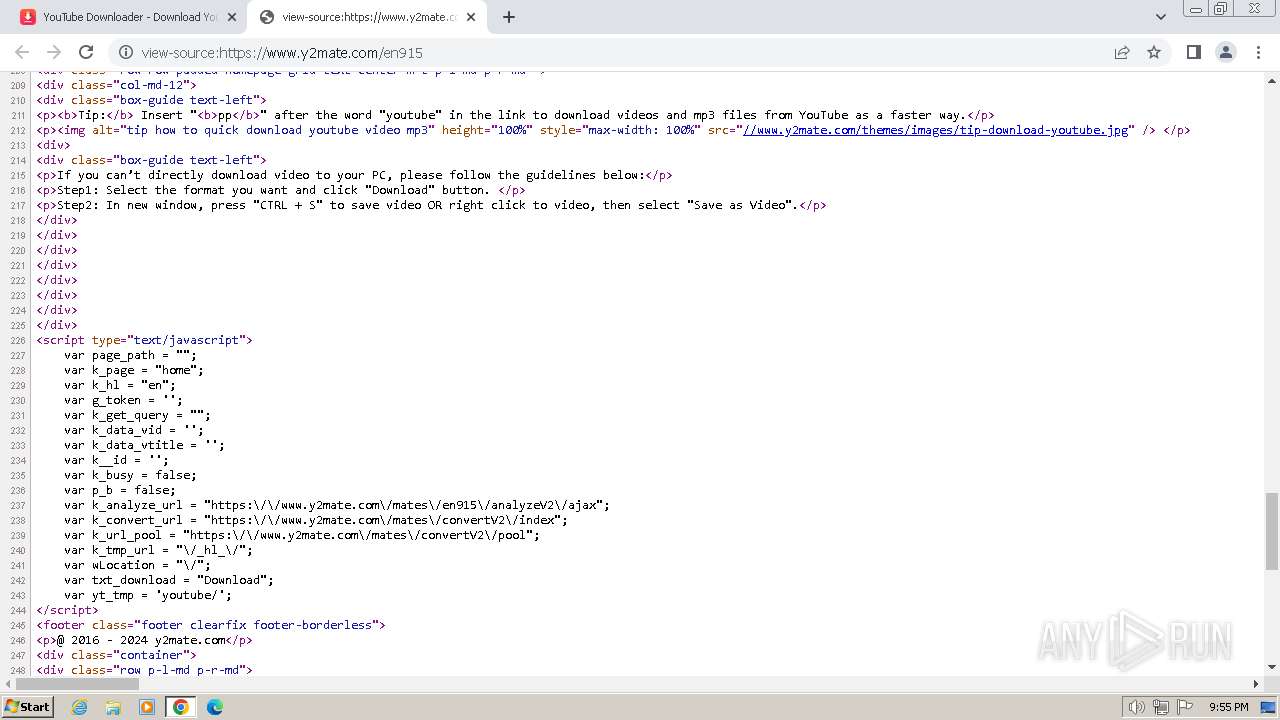Image resolution: width=1280 pixels, height=720 pixels.
Task: Click the vertical scrollbar down arrow
Action: [x=1271, y=667]
